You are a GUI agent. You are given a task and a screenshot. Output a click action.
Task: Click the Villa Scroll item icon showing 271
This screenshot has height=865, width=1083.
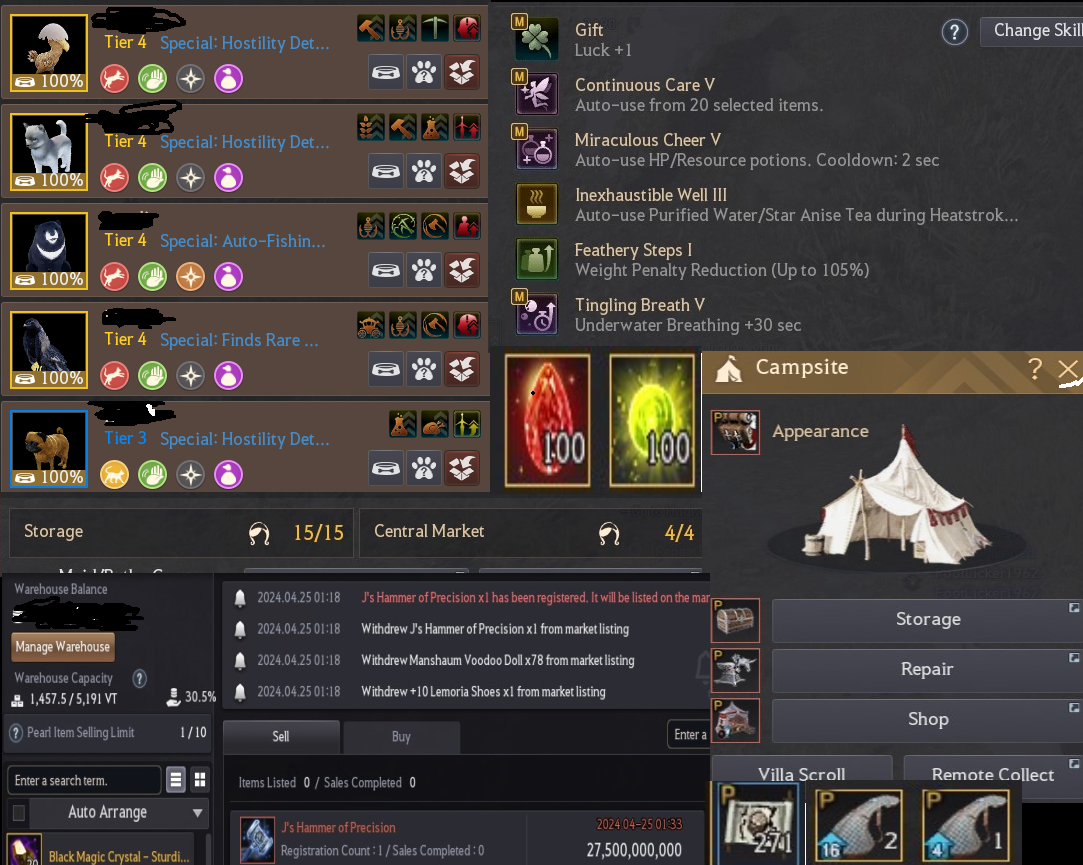pyautogui.click(x=756, y=824)
